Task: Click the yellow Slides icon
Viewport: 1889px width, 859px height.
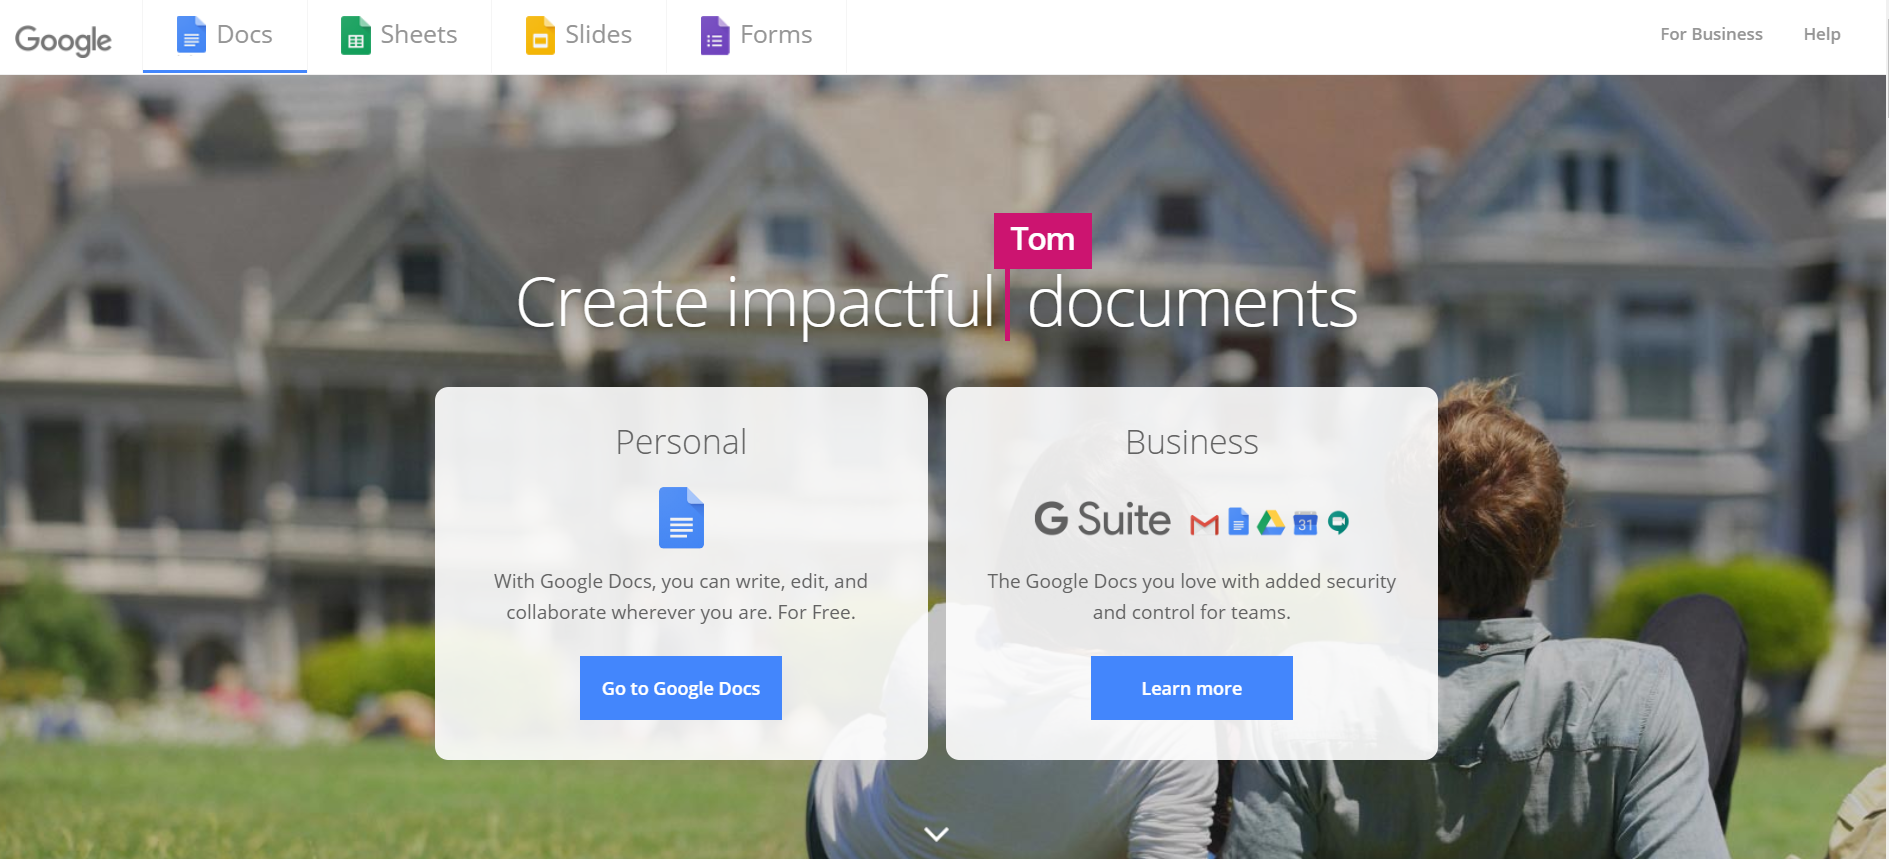Action: pos(540,35)
